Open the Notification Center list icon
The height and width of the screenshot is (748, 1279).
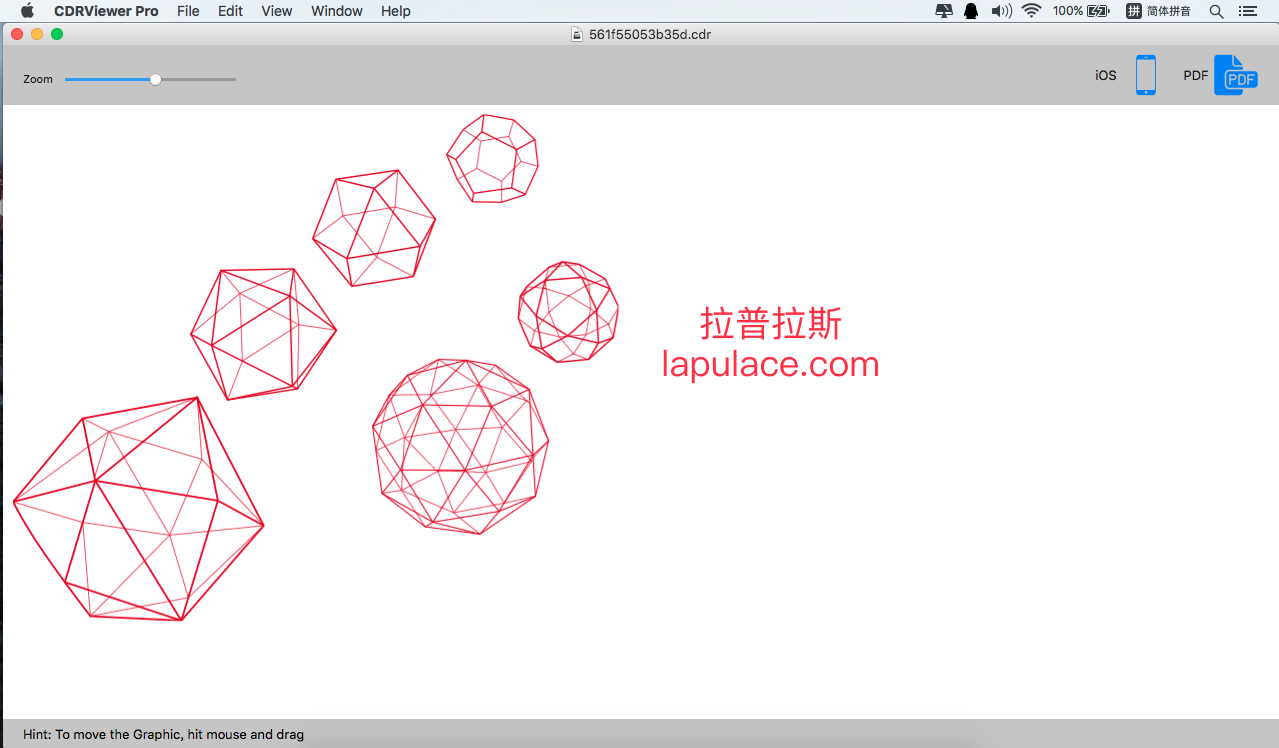pos(1247,11)
